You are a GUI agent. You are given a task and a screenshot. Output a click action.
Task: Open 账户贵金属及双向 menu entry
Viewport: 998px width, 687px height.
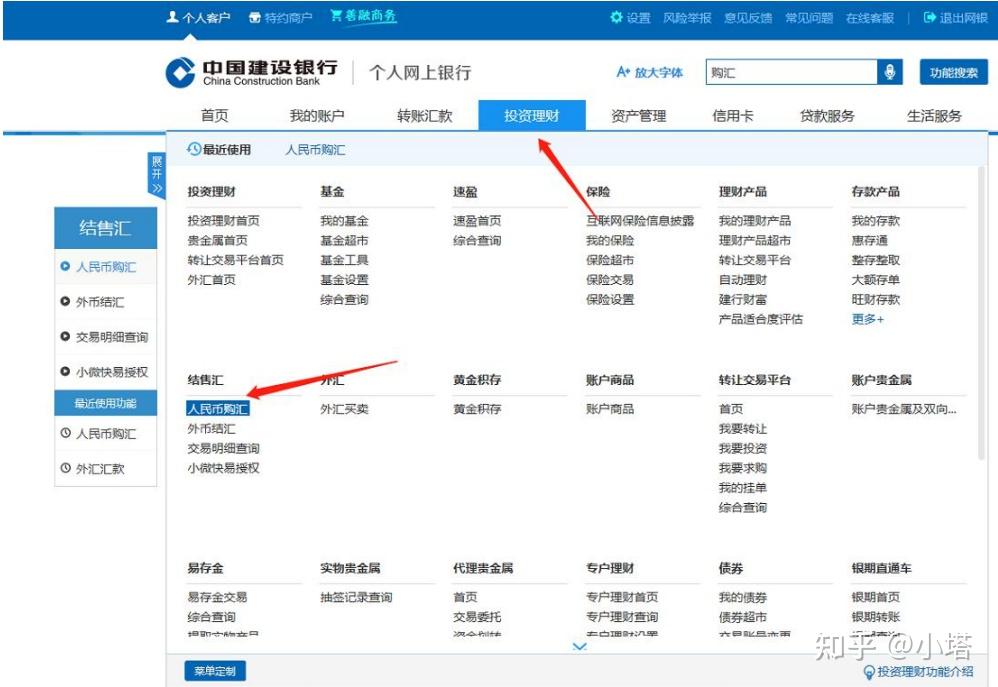click(x=904, y=409)
